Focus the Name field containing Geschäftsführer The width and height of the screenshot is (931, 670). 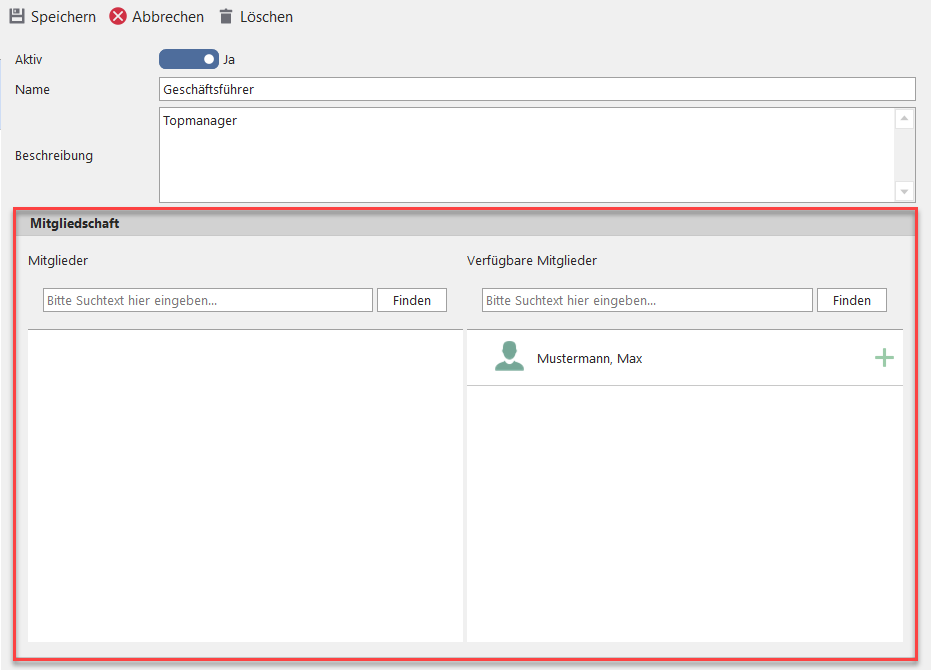[x=536, y=90]
